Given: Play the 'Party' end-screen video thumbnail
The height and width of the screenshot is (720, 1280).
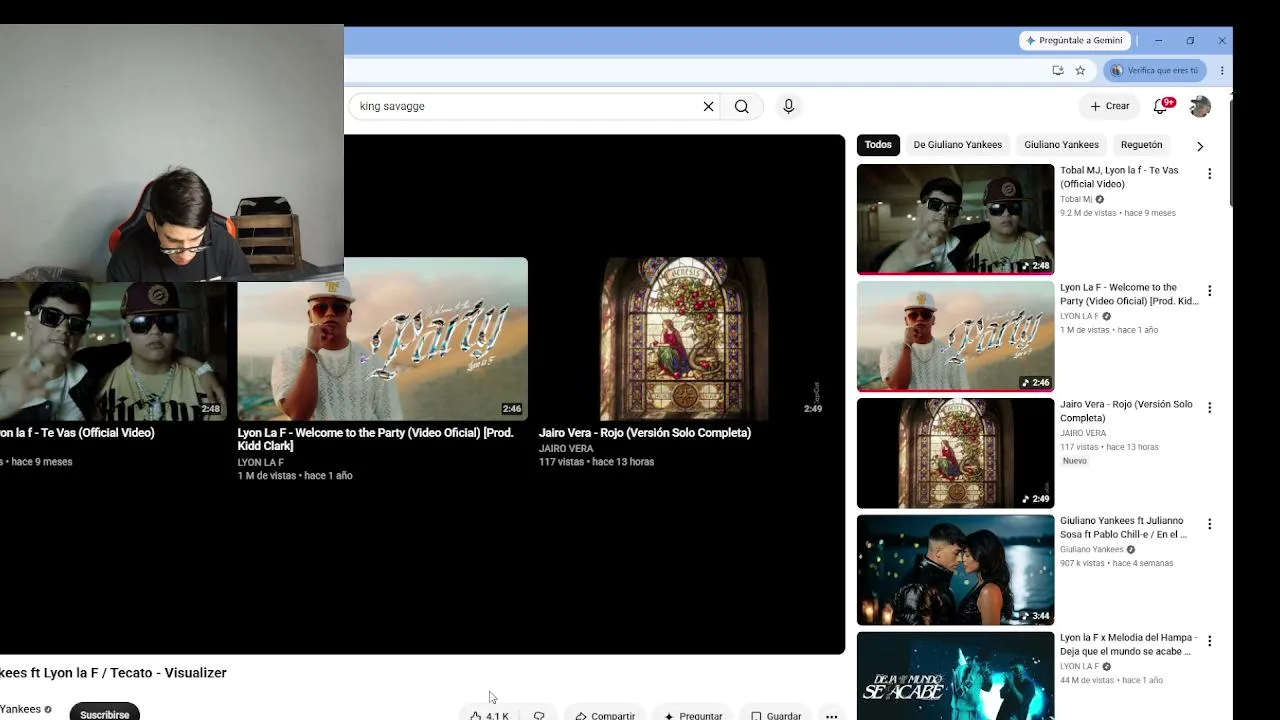Looking at the screenshot, I should pyautogui.click(x=382, y=339).
